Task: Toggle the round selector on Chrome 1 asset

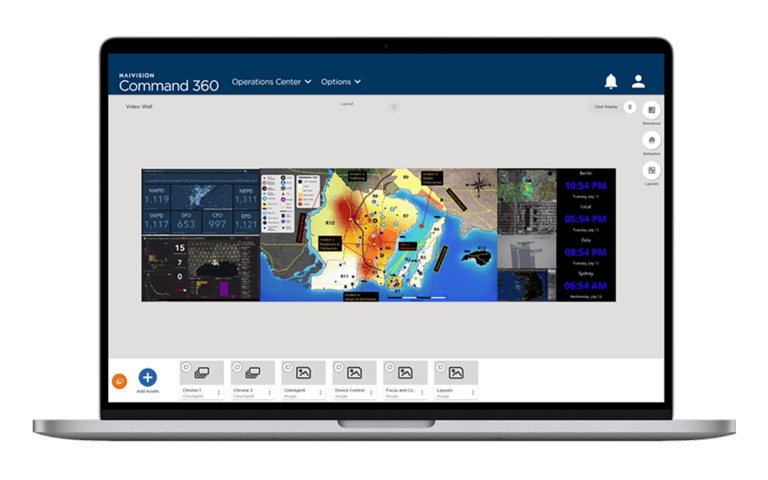Action: (x=186, y=366)
